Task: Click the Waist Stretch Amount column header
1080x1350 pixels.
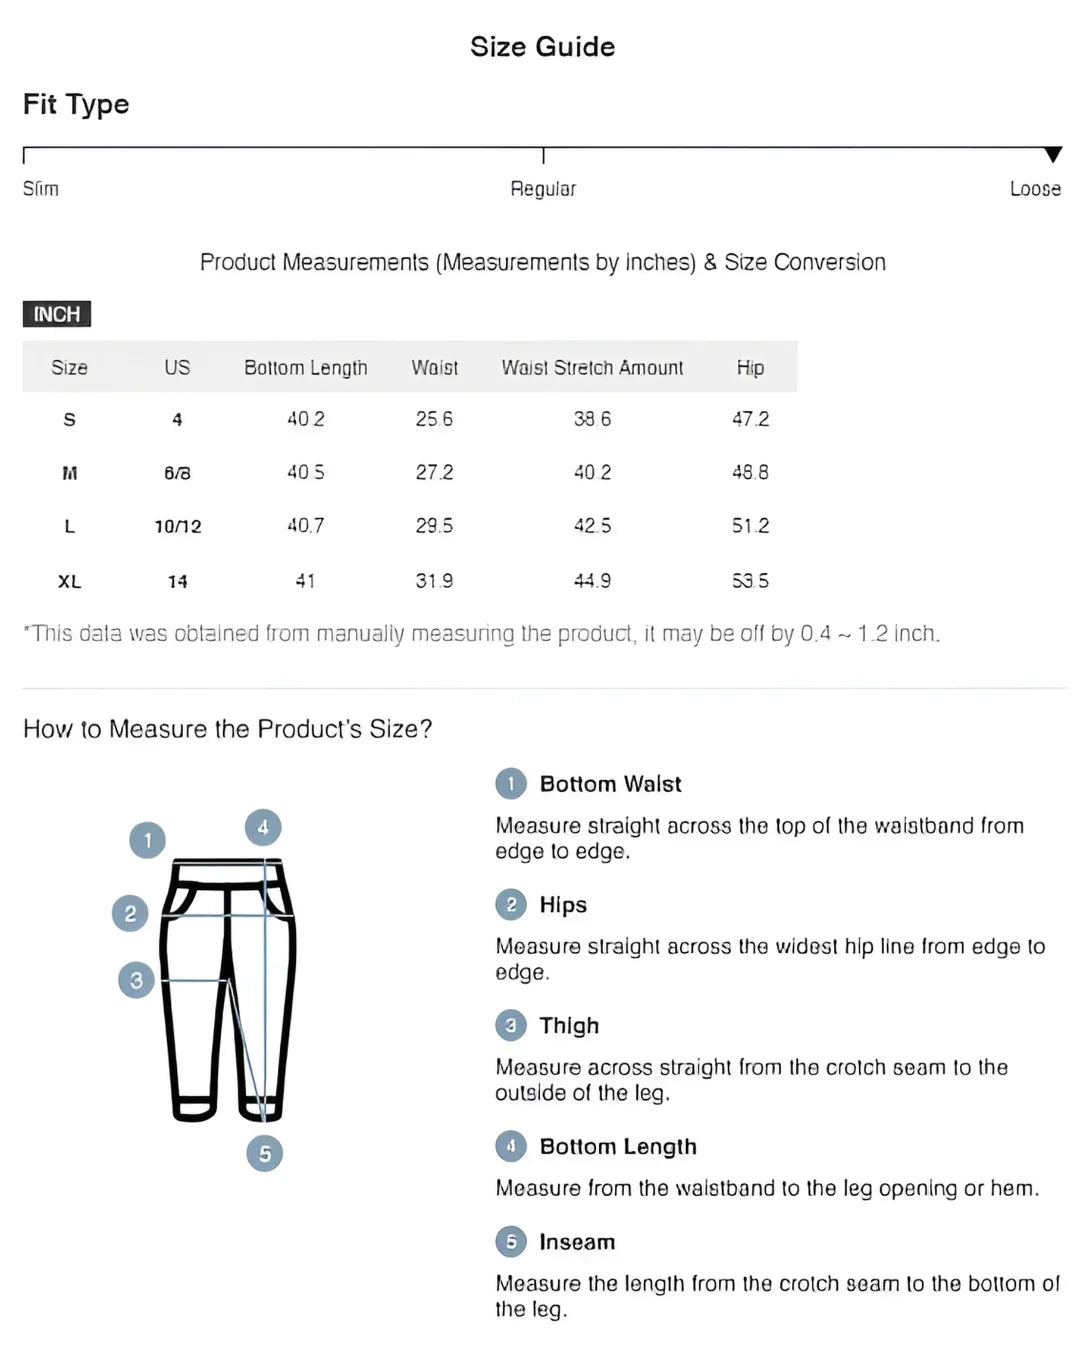Action: pos(592,368)
